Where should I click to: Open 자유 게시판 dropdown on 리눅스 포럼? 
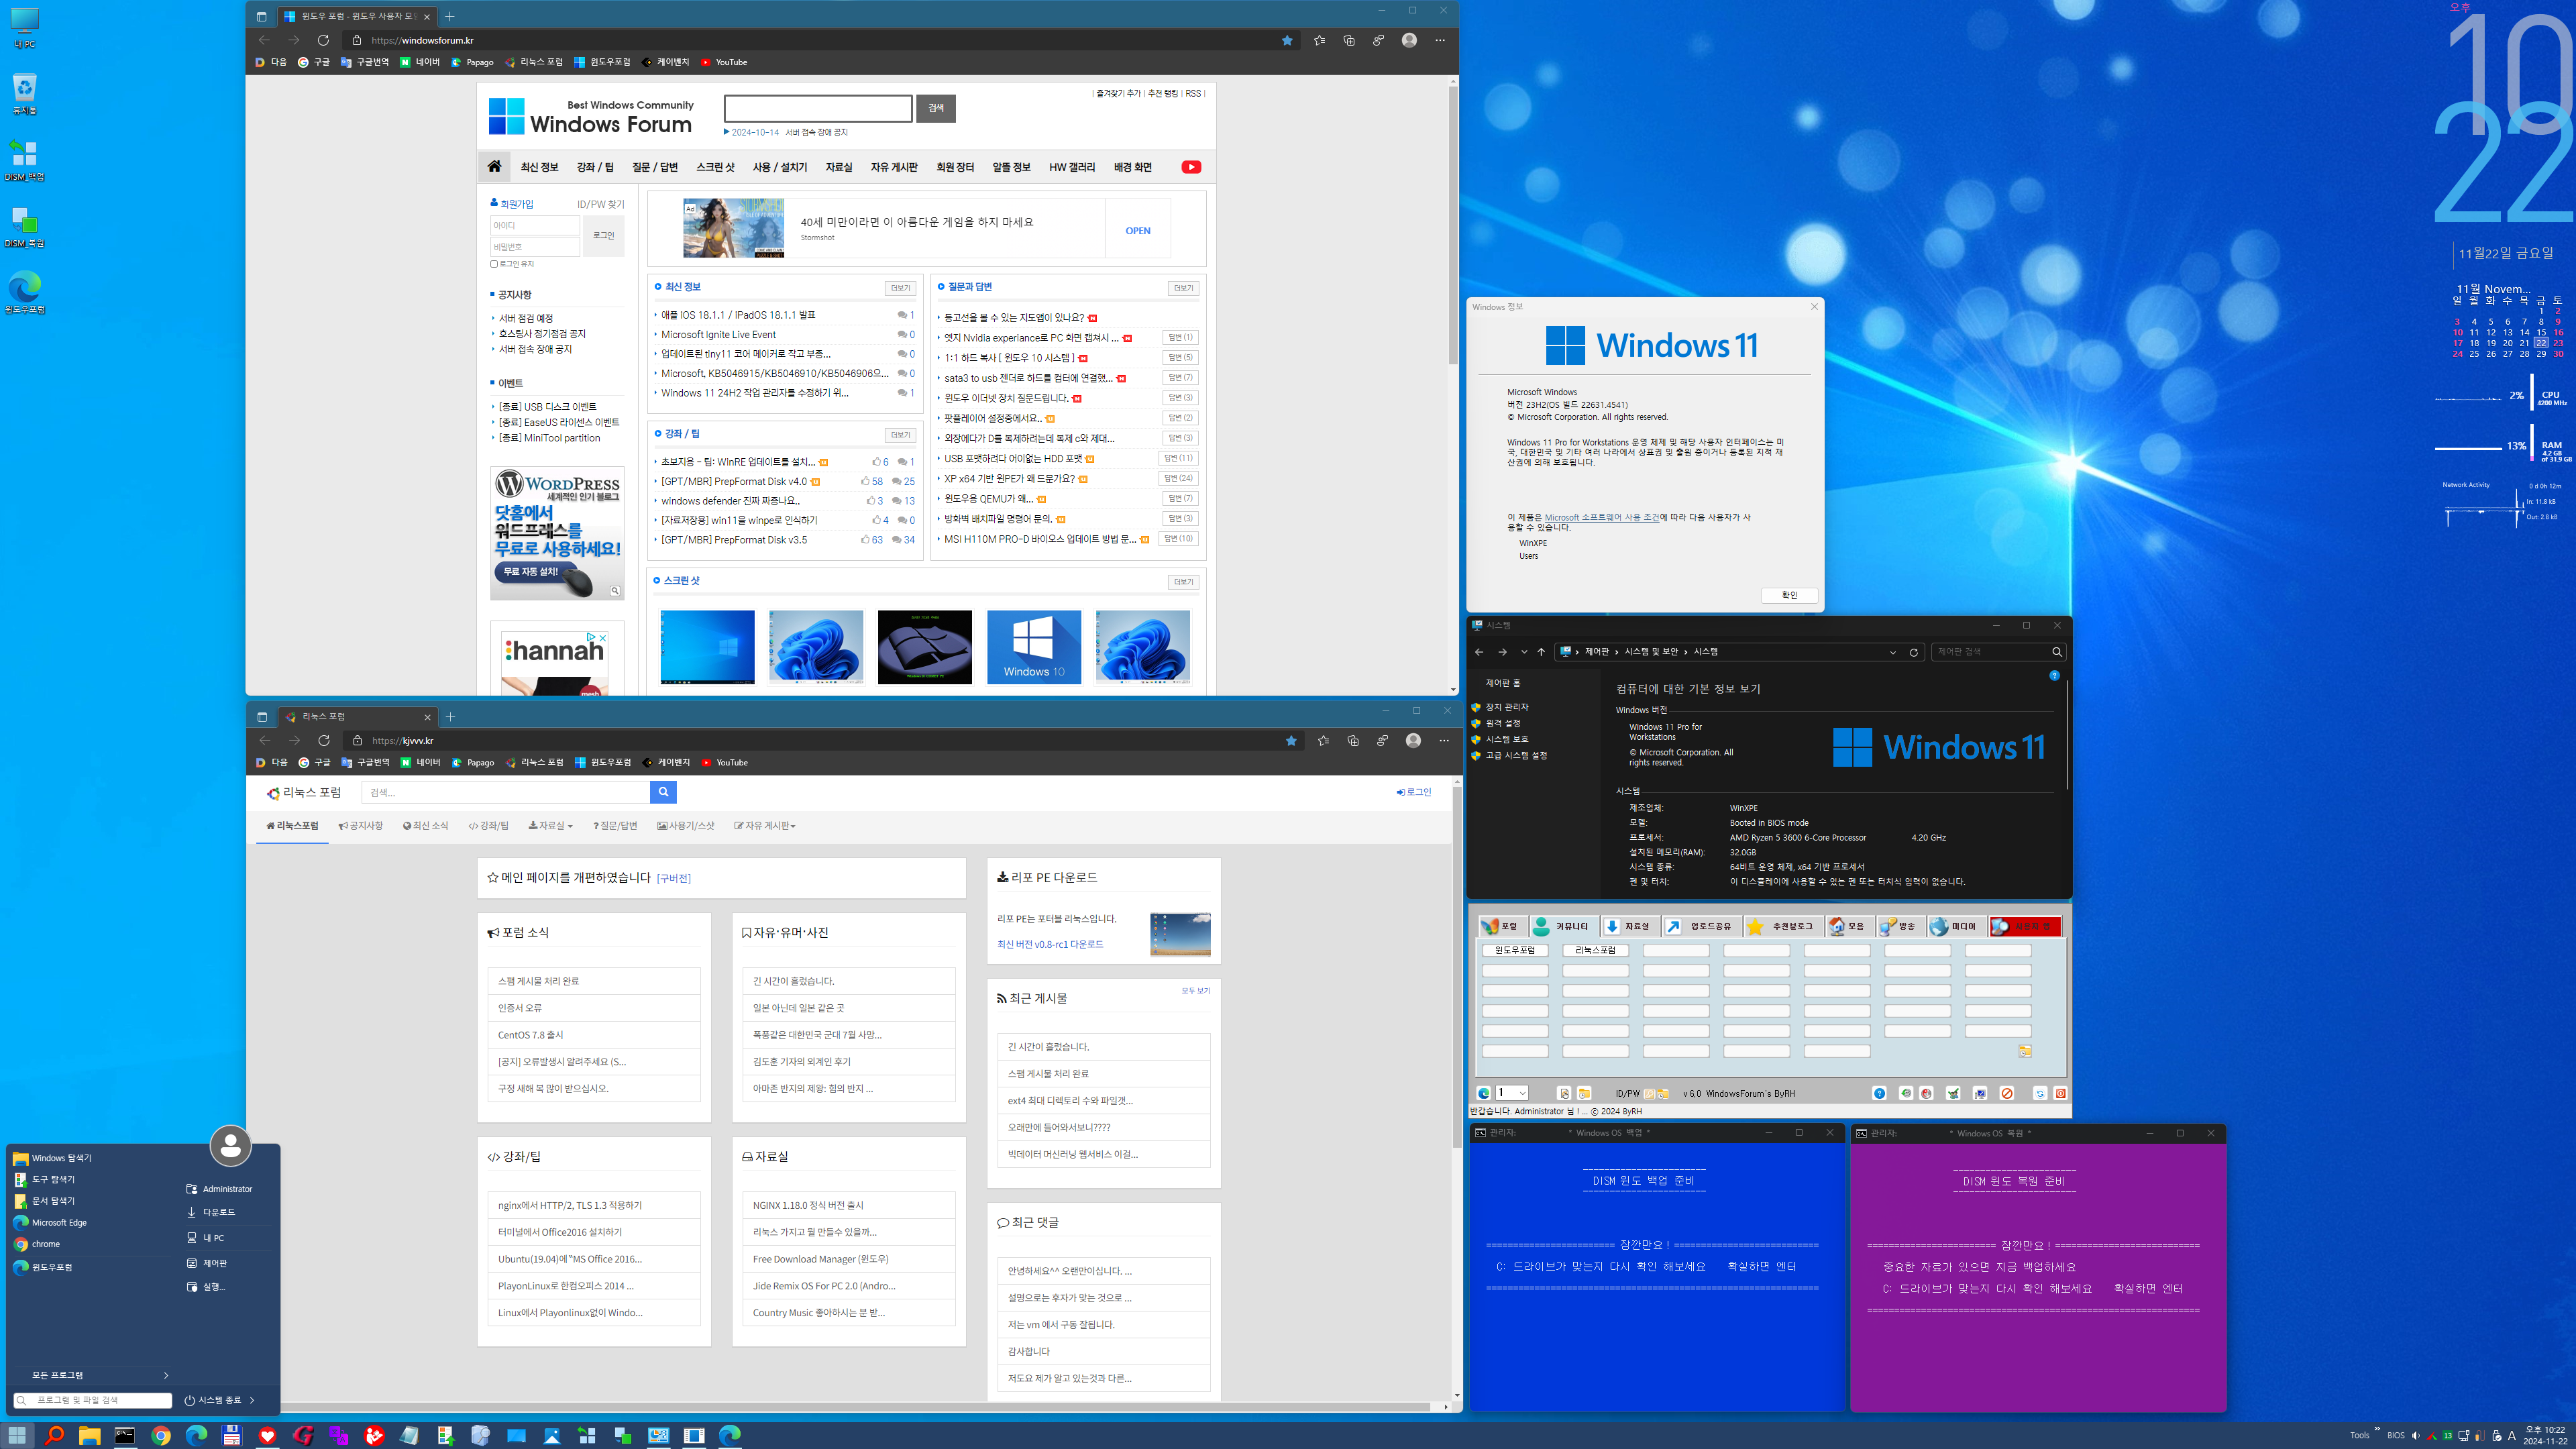(765, 826)
